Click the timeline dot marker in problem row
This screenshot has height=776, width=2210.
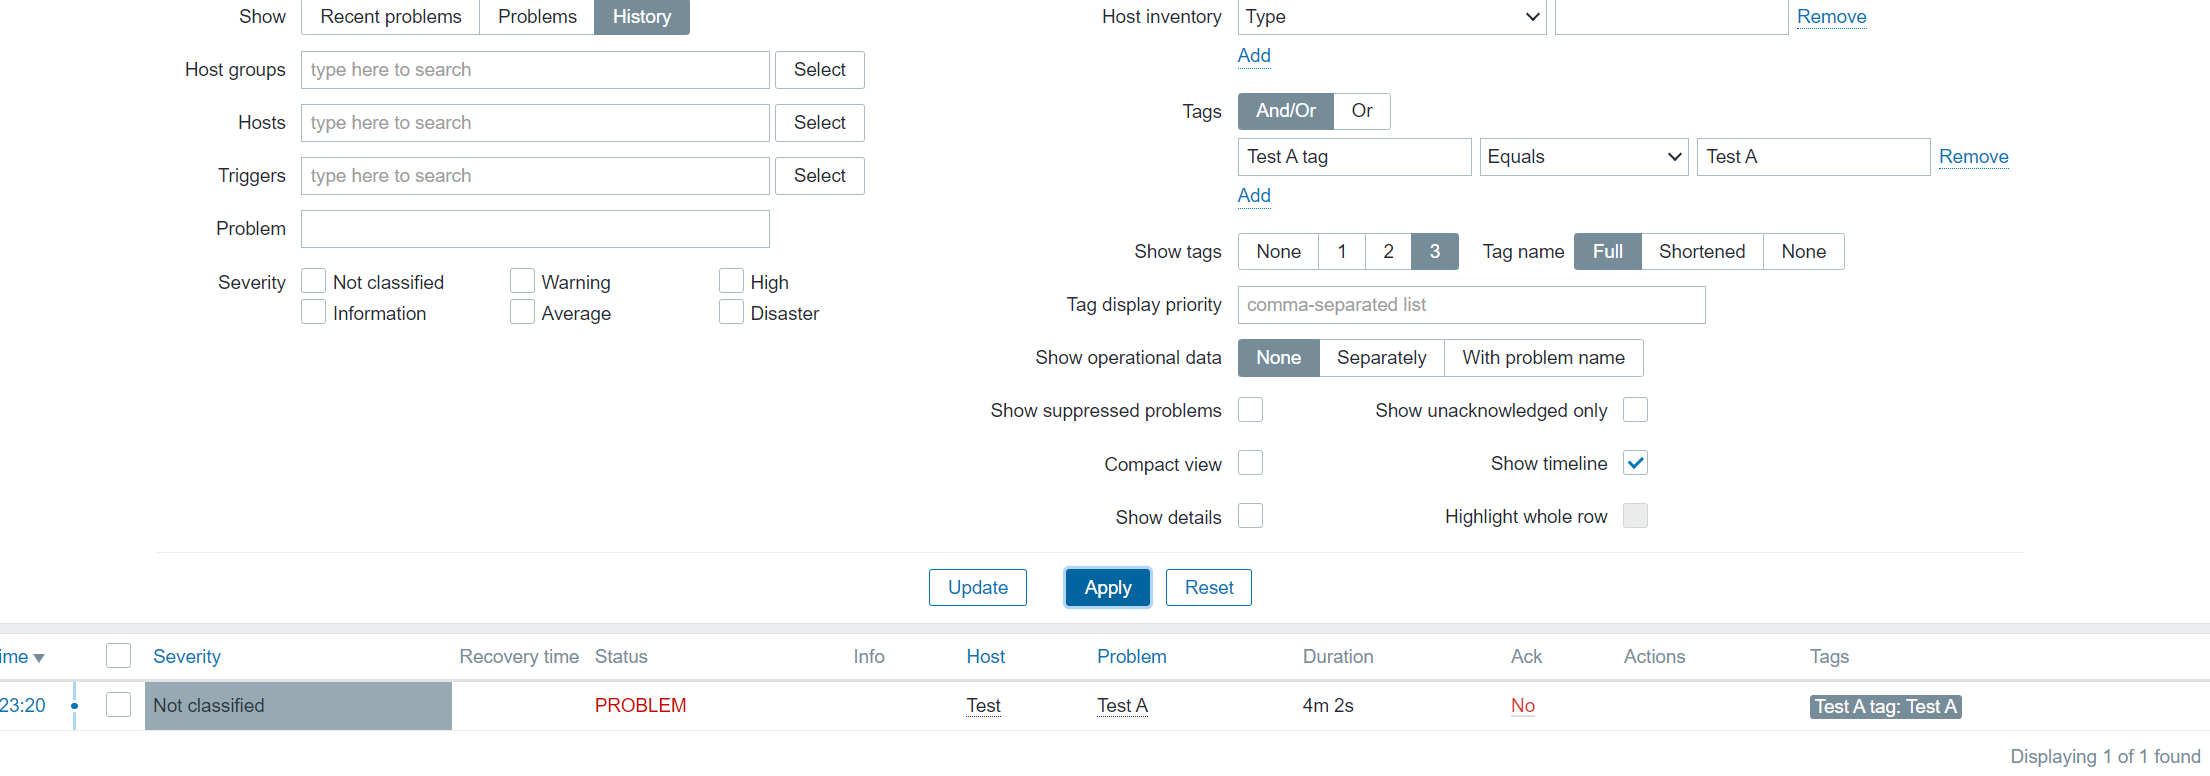point(74,706)
